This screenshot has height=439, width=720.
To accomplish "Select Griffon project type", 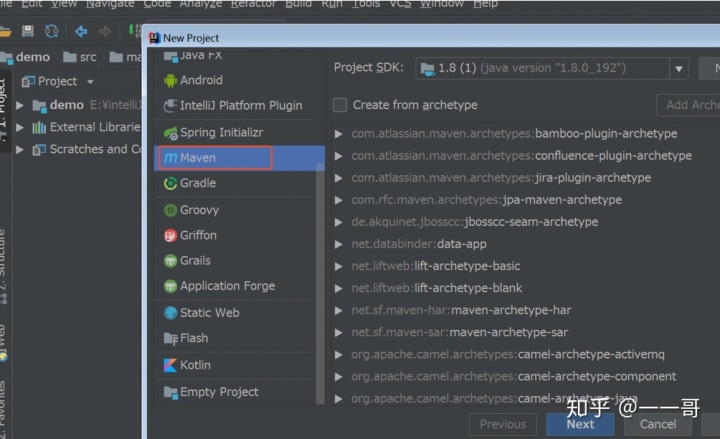I will click(190, 236).
